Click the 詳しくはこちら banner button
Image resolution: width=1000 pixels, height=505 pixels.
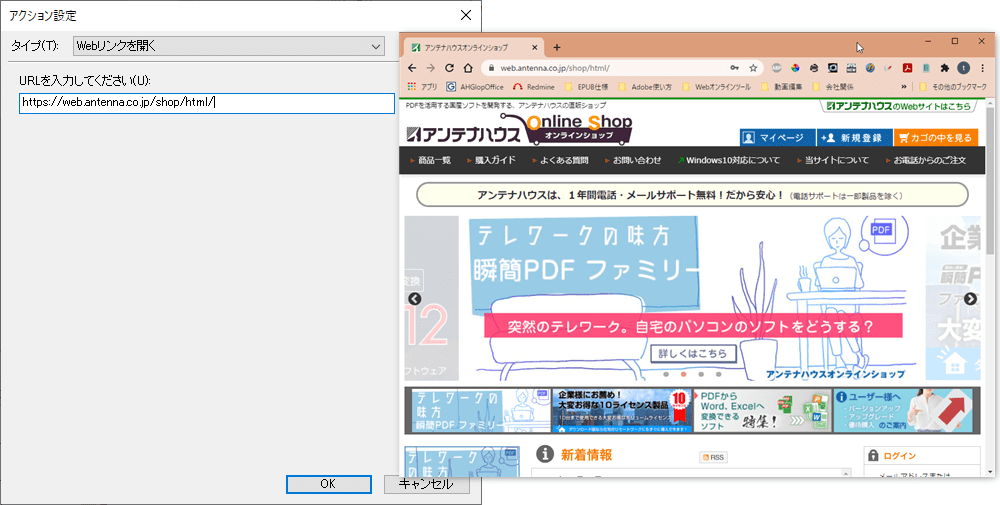pyautogui.click(x=693, y=354)
